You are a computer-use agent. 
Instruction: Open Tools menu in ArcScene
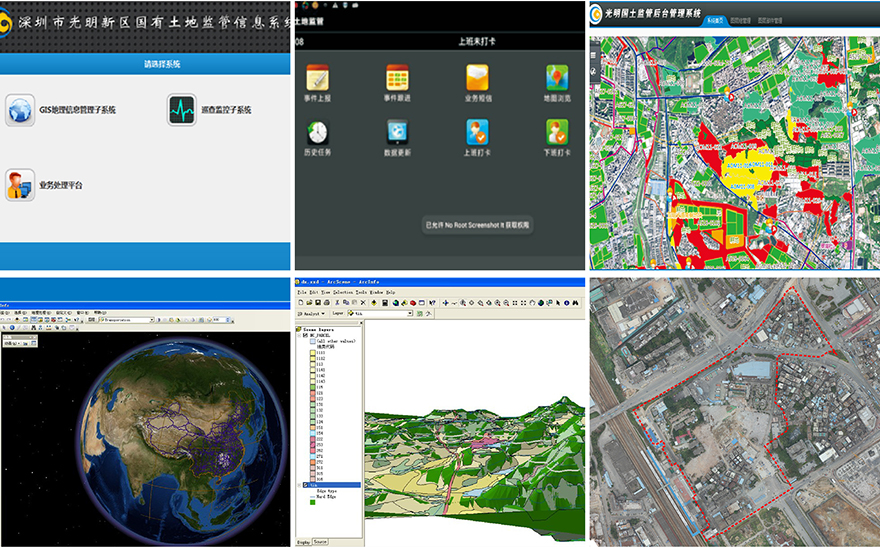click(361, 292)
